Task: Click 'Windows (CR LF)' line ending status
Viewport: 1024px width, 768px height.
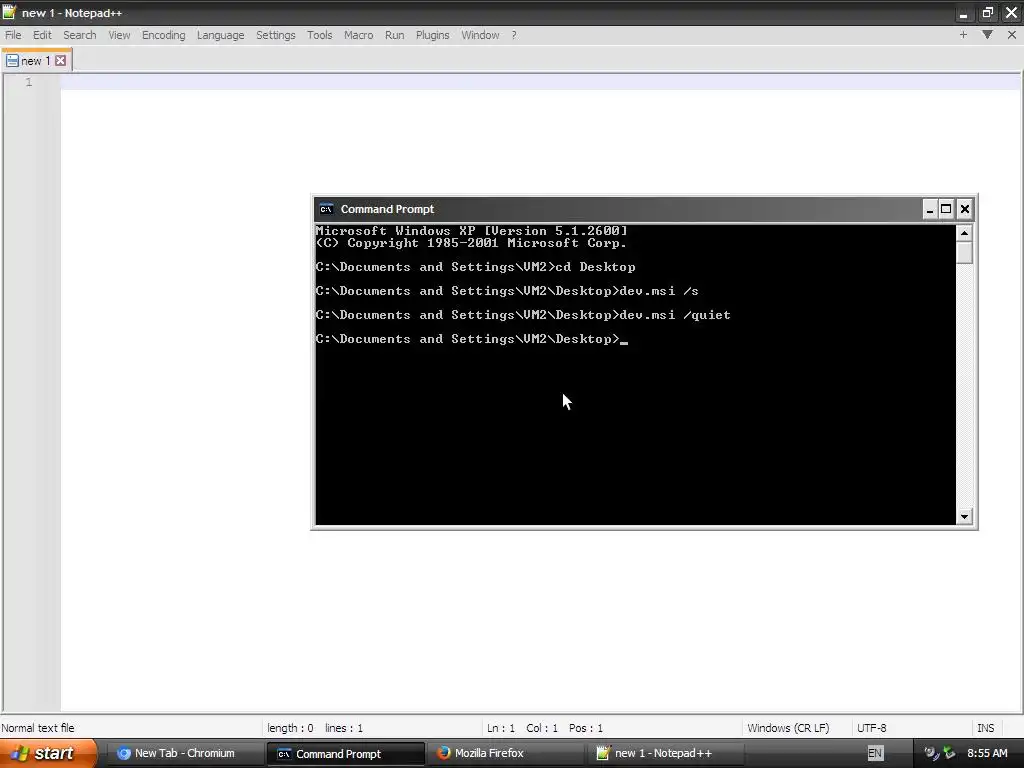Action: (x=788, y=728)
